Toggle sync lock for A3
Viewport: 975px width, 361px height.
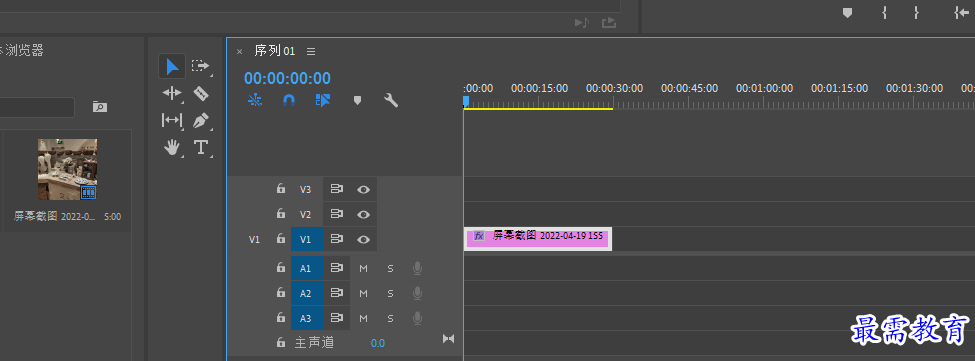pyautogui.click(x=336, y=318)
